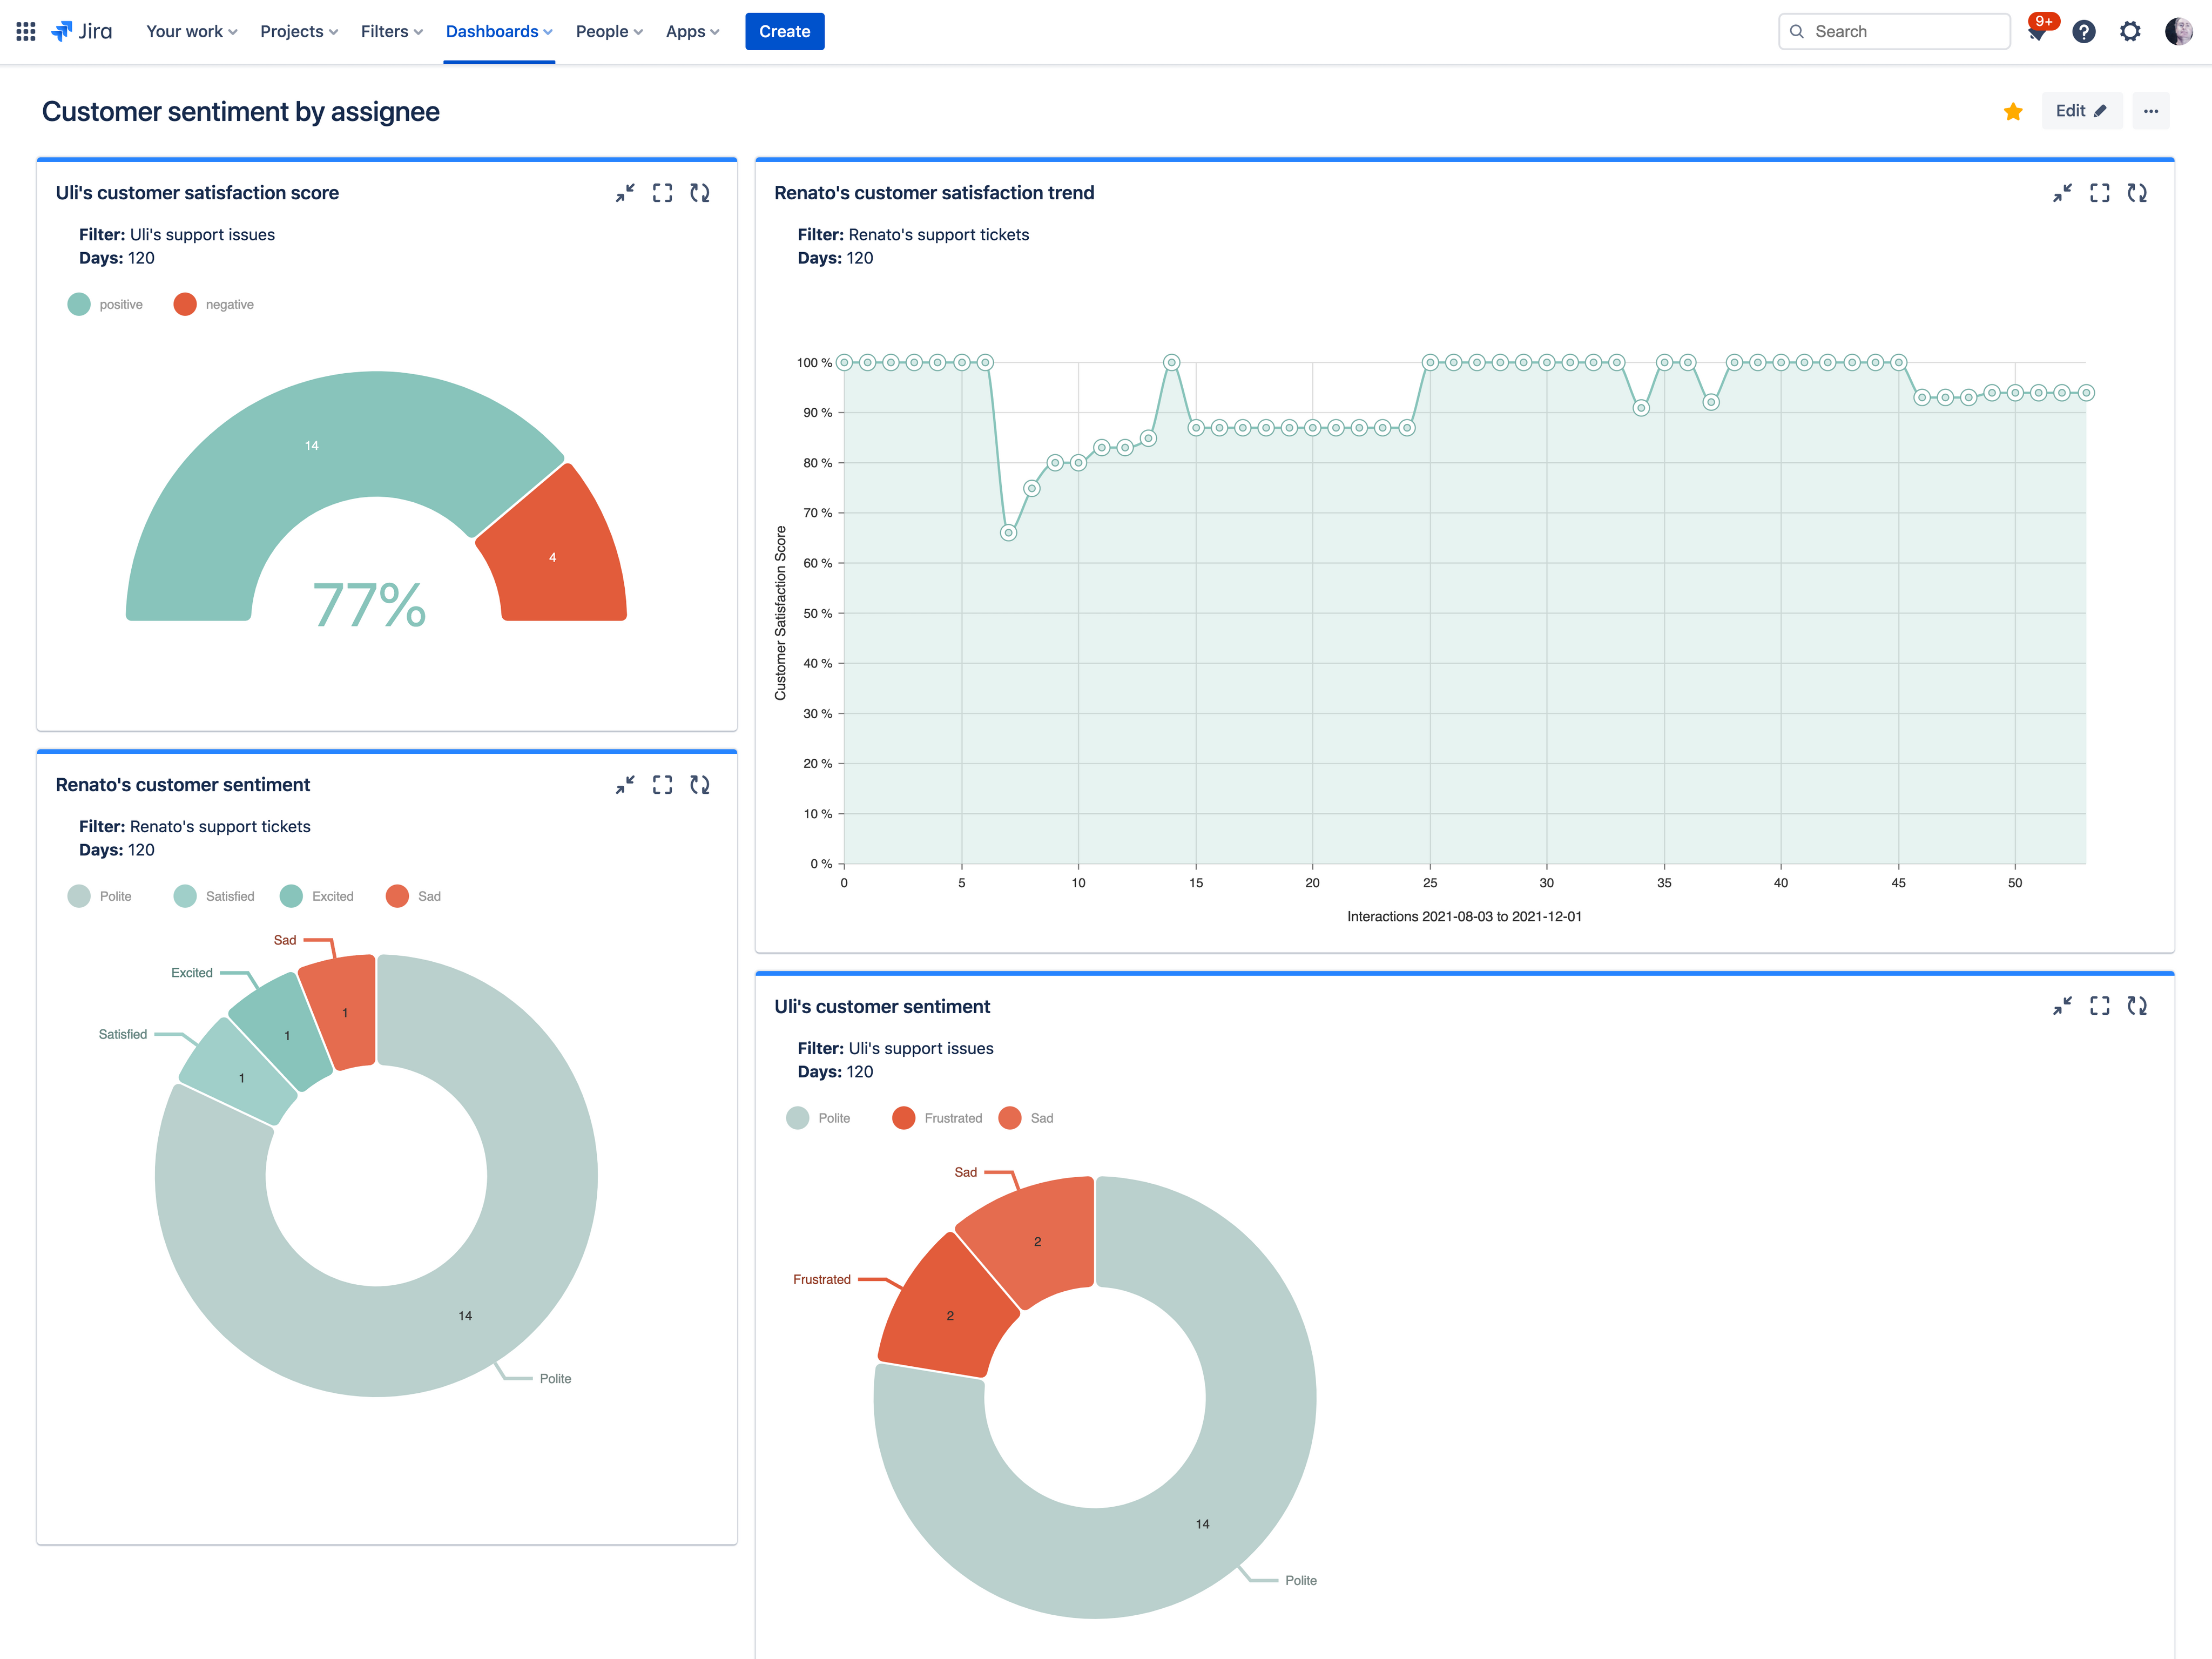Unfavorite the dashboard via the star
2212x1659 pixels.
(x=2012, y=111)
